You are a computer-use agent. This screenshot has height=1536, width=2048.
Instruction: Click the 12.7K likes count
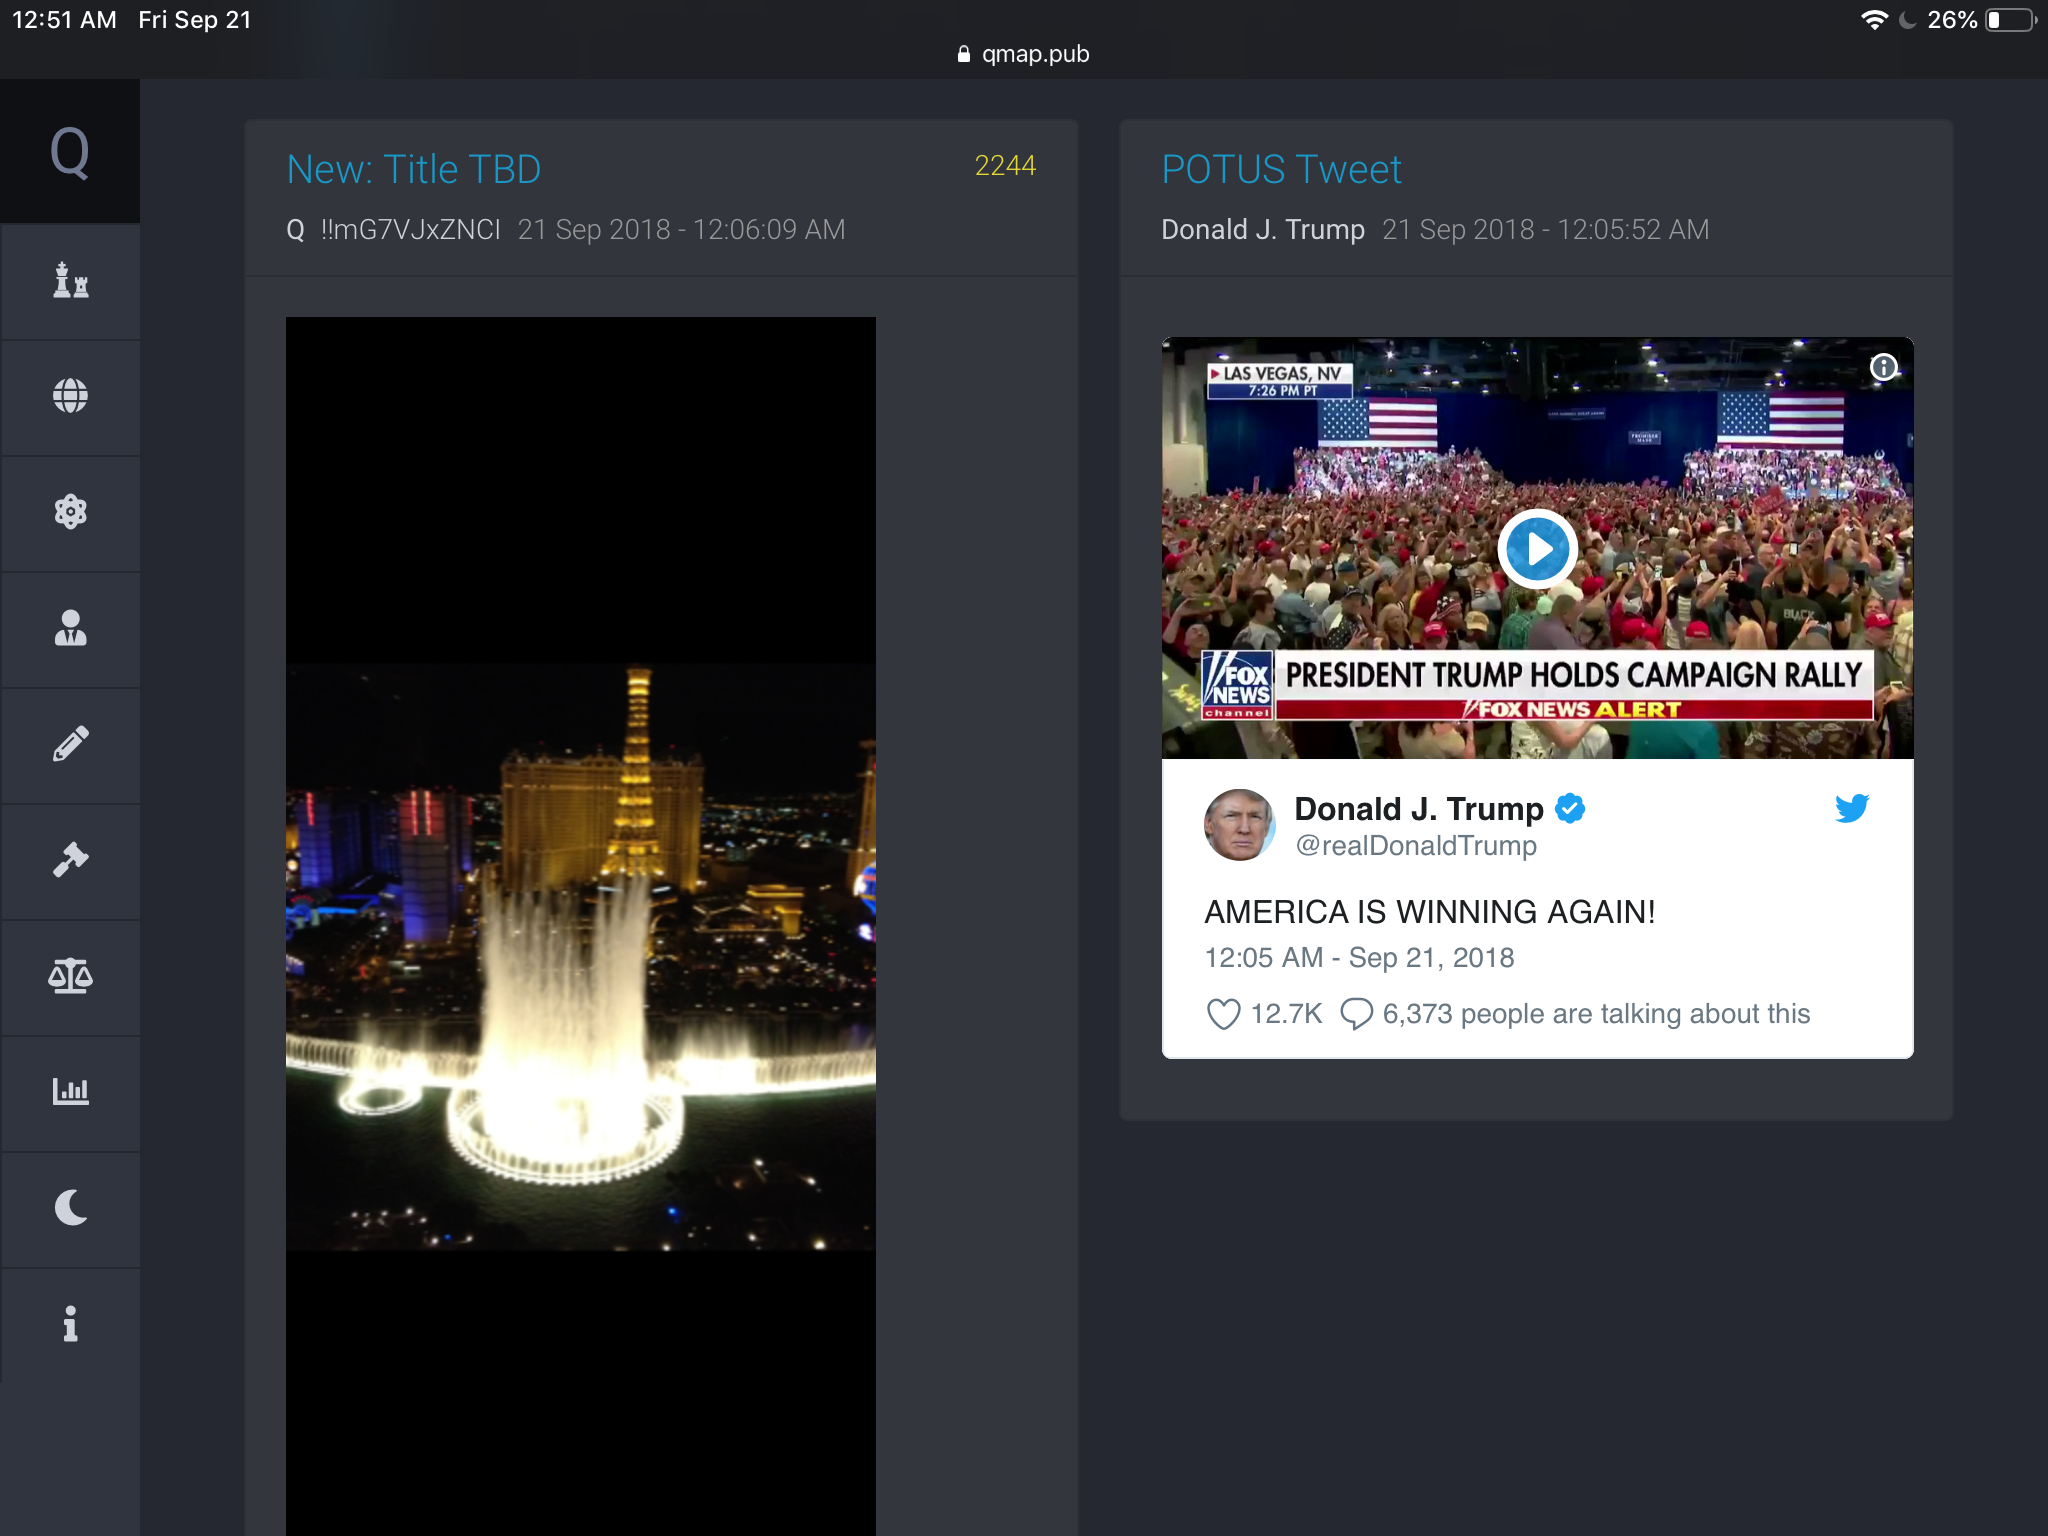(x=1286, y=1014)
